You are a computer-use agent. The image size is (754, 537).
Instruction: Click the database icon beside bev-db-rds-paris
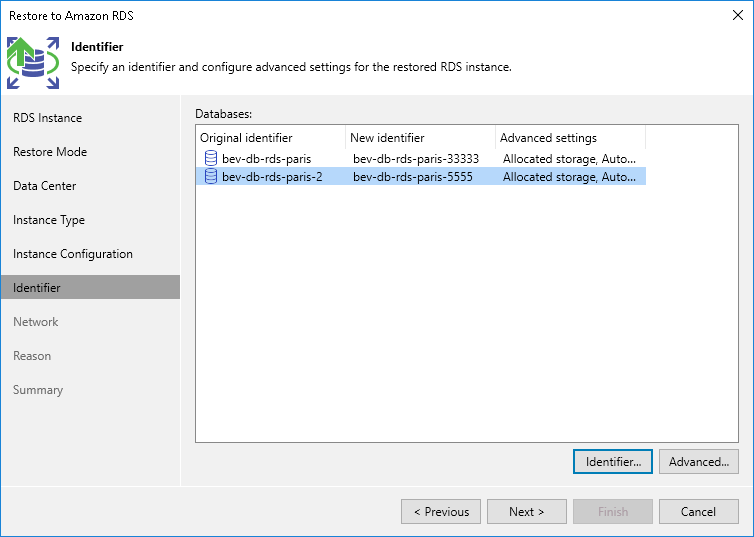[x=210, y=158]
